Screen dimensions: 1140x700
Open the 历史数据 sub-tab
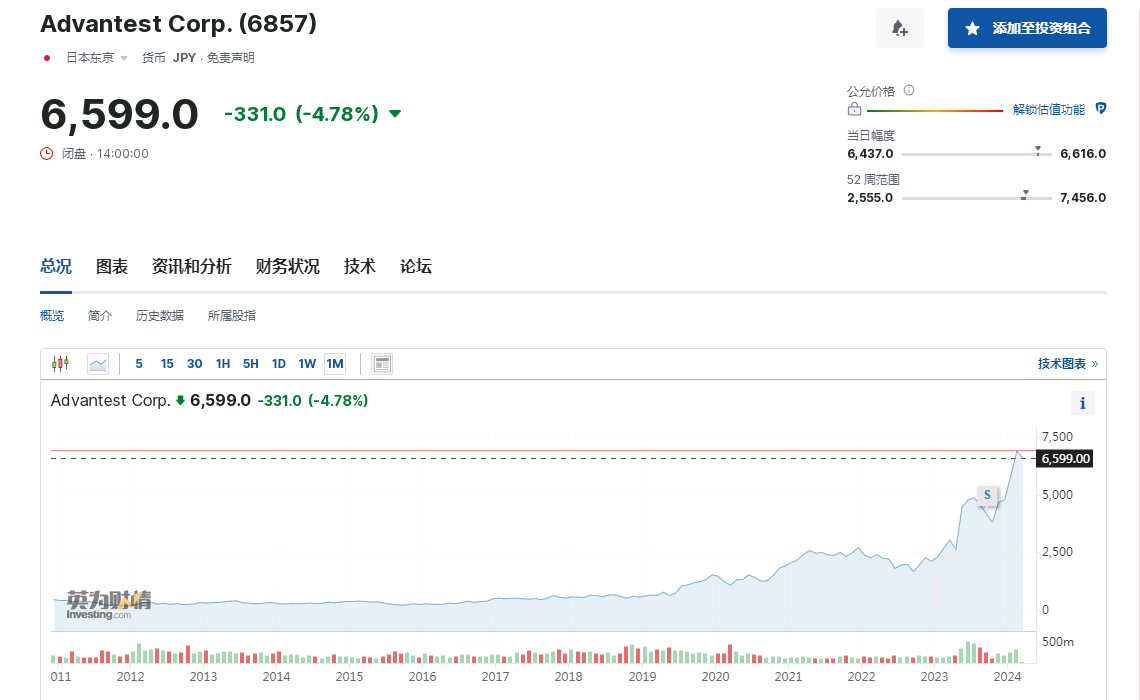pos(160,315)
